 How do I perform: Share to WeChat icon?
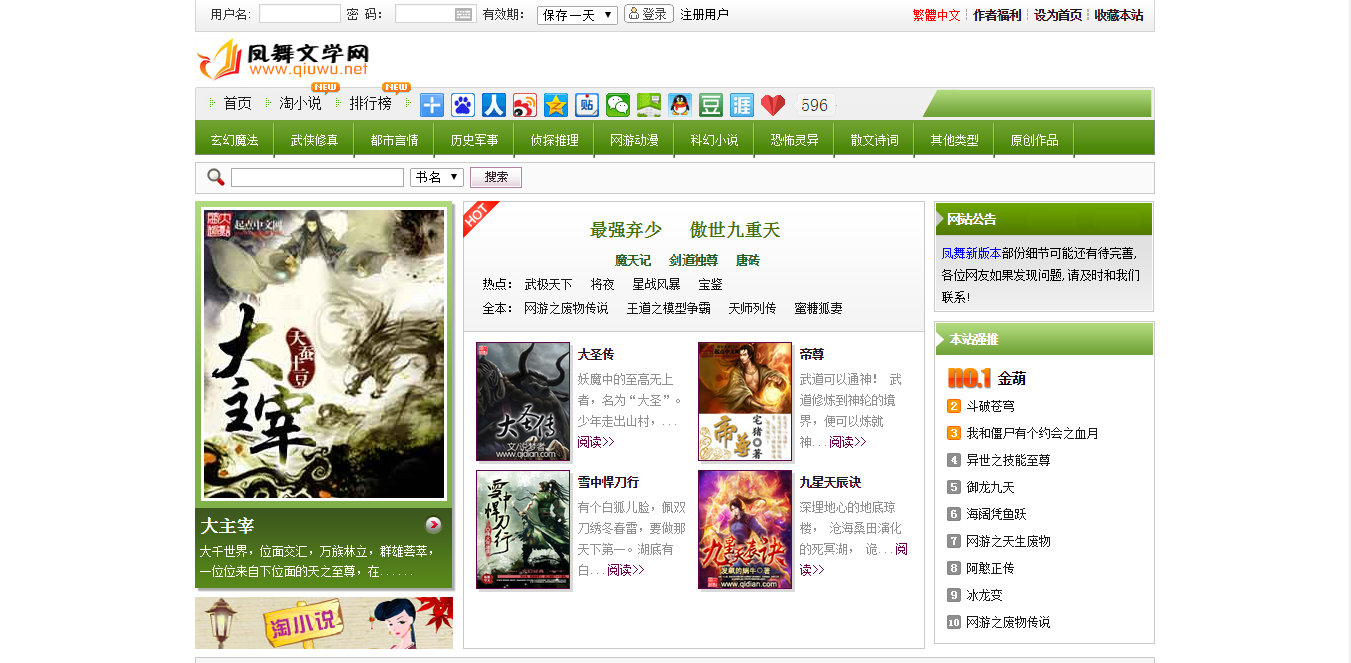[x=618, y=105]
